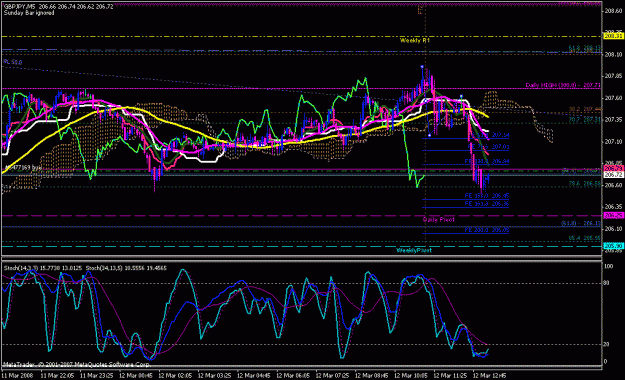Click the 'Weekly R1' line label
Image resolution: width=625 pixels, height=380 pixels.
[415, 40]
